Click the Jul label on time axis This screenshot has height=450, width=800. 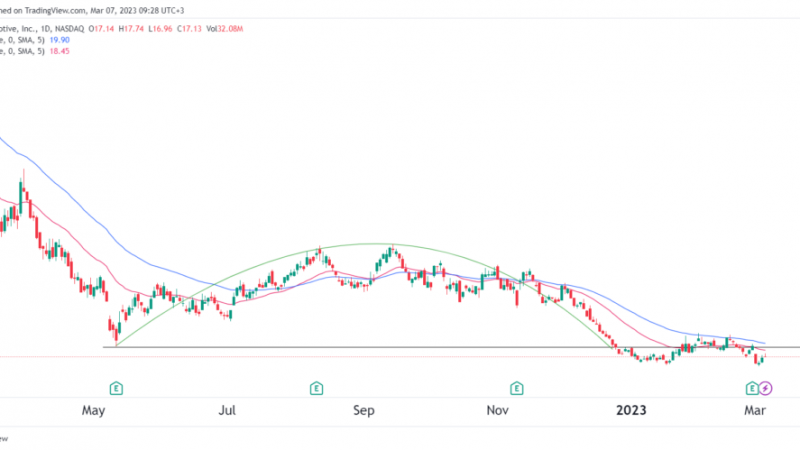coord(227,410)
